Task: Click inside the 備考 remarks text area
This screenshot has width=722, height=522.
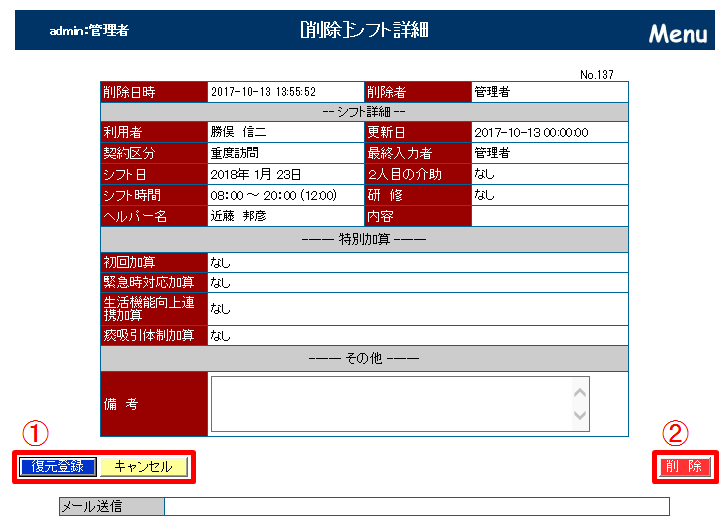Action: (x=390, y=404)
